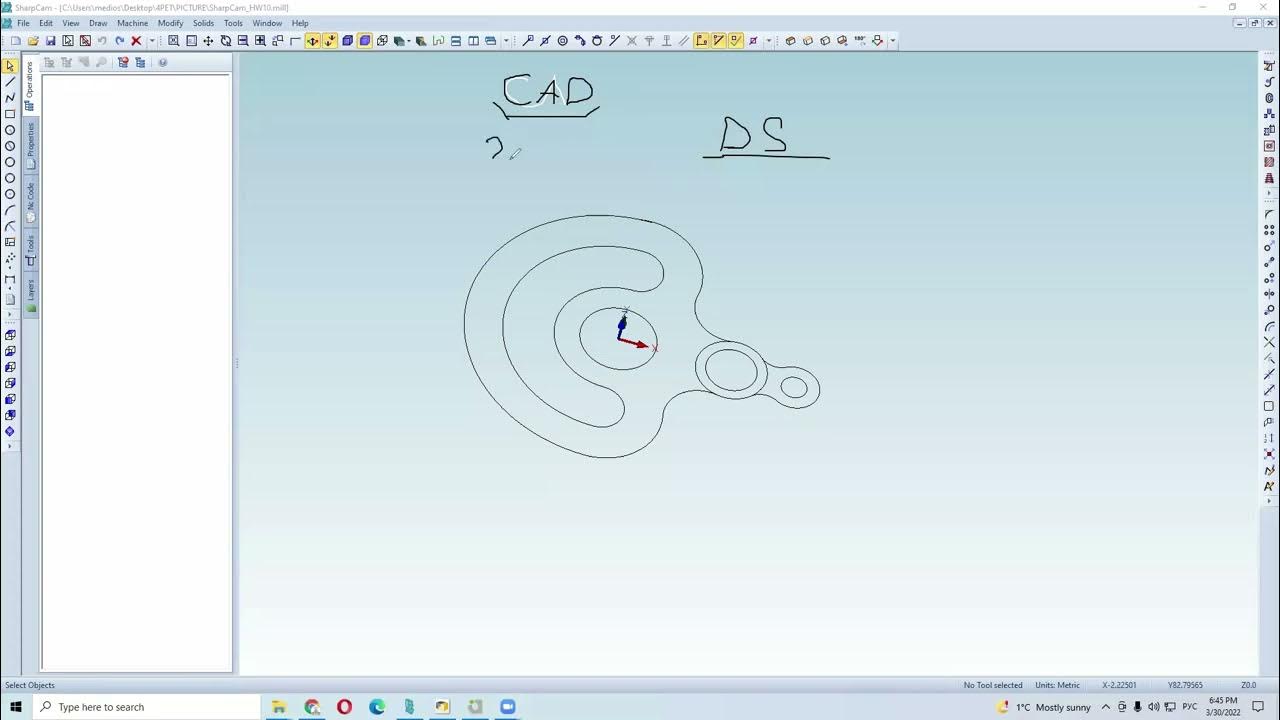This screenshot has width=1280, height=720.
Task: Create a new file from the toolbar
Action: tap(16, 41)
